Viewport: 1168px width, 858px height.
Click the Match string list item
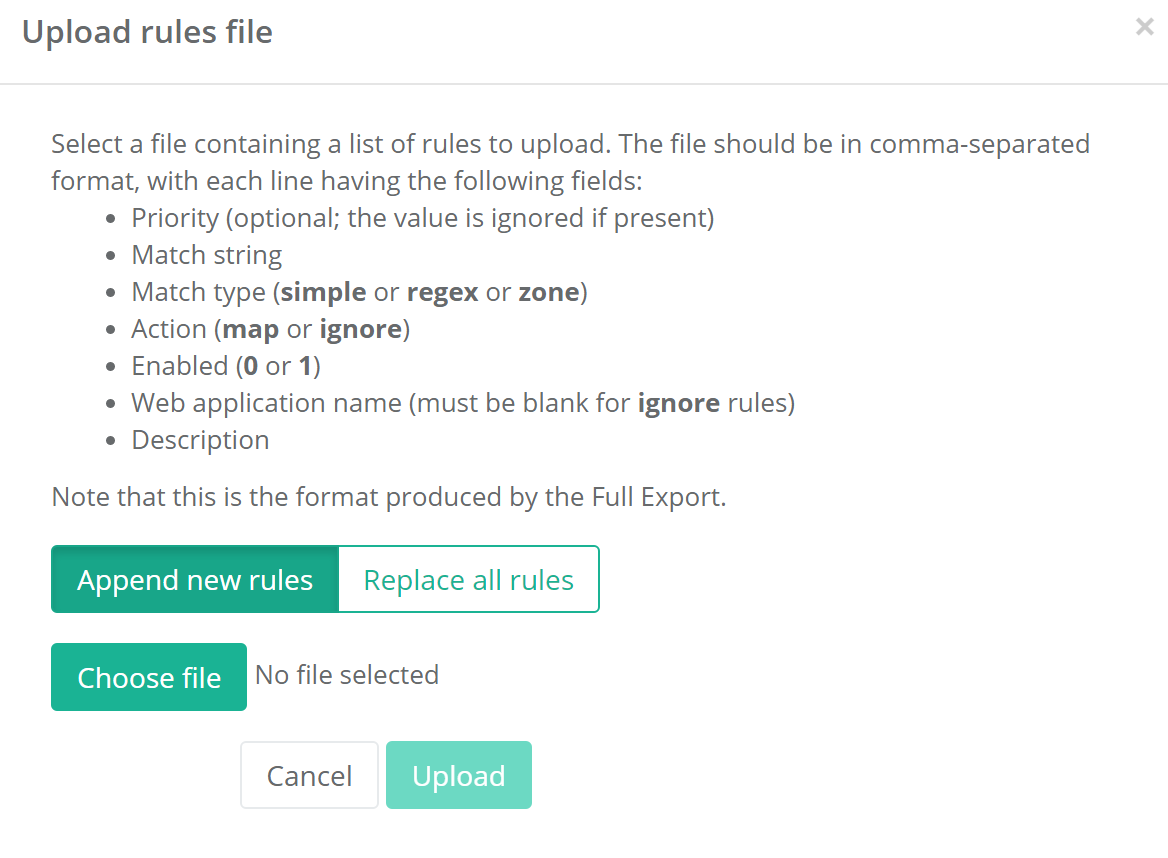(207, 255)
